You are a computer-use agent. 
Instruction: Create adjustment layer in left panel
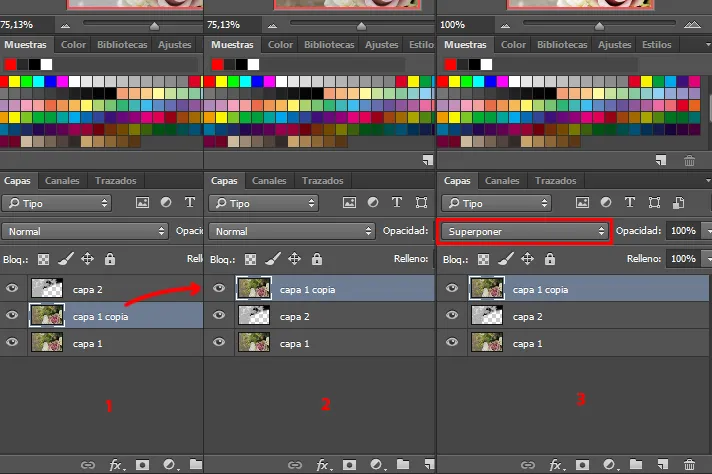(169, 464)
